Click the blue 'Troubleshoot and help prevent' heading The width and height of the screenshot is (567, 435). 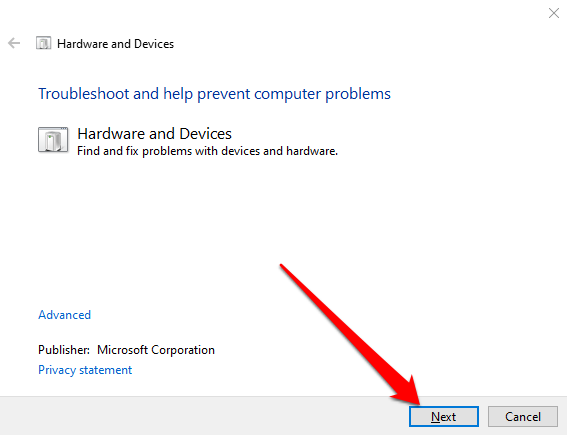pyautogui.click(x=214, y=94)
